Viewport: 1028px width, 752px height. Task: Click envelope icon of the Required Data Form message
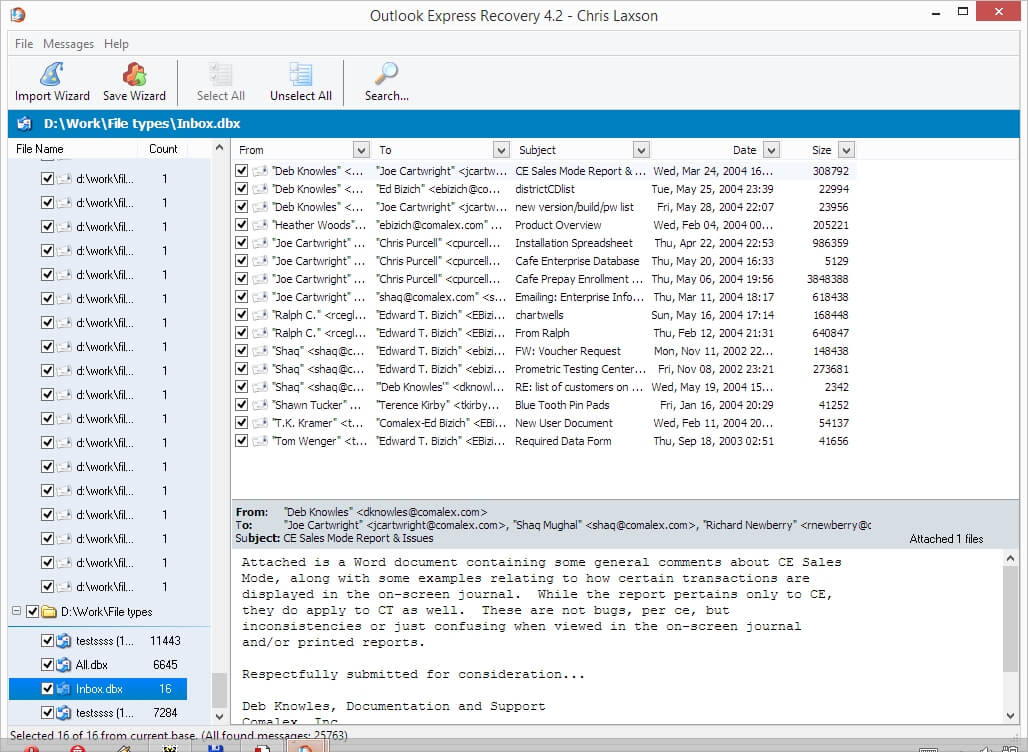(260, 441)
